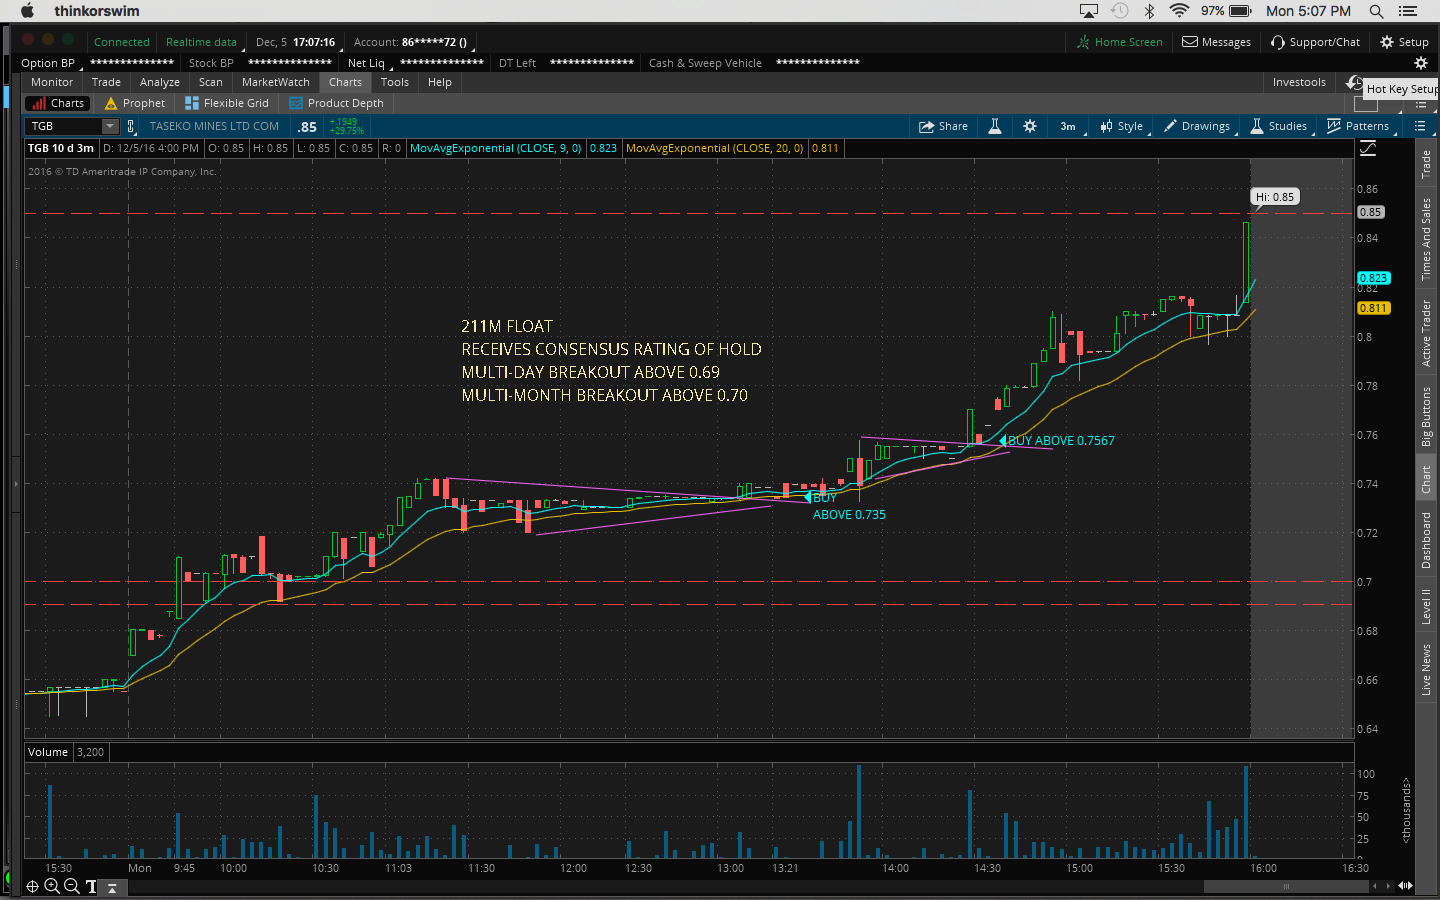Open the Studies dropdown menu
The image size is (1440, 900).
pyautogui.click(x=1279, y=126)
